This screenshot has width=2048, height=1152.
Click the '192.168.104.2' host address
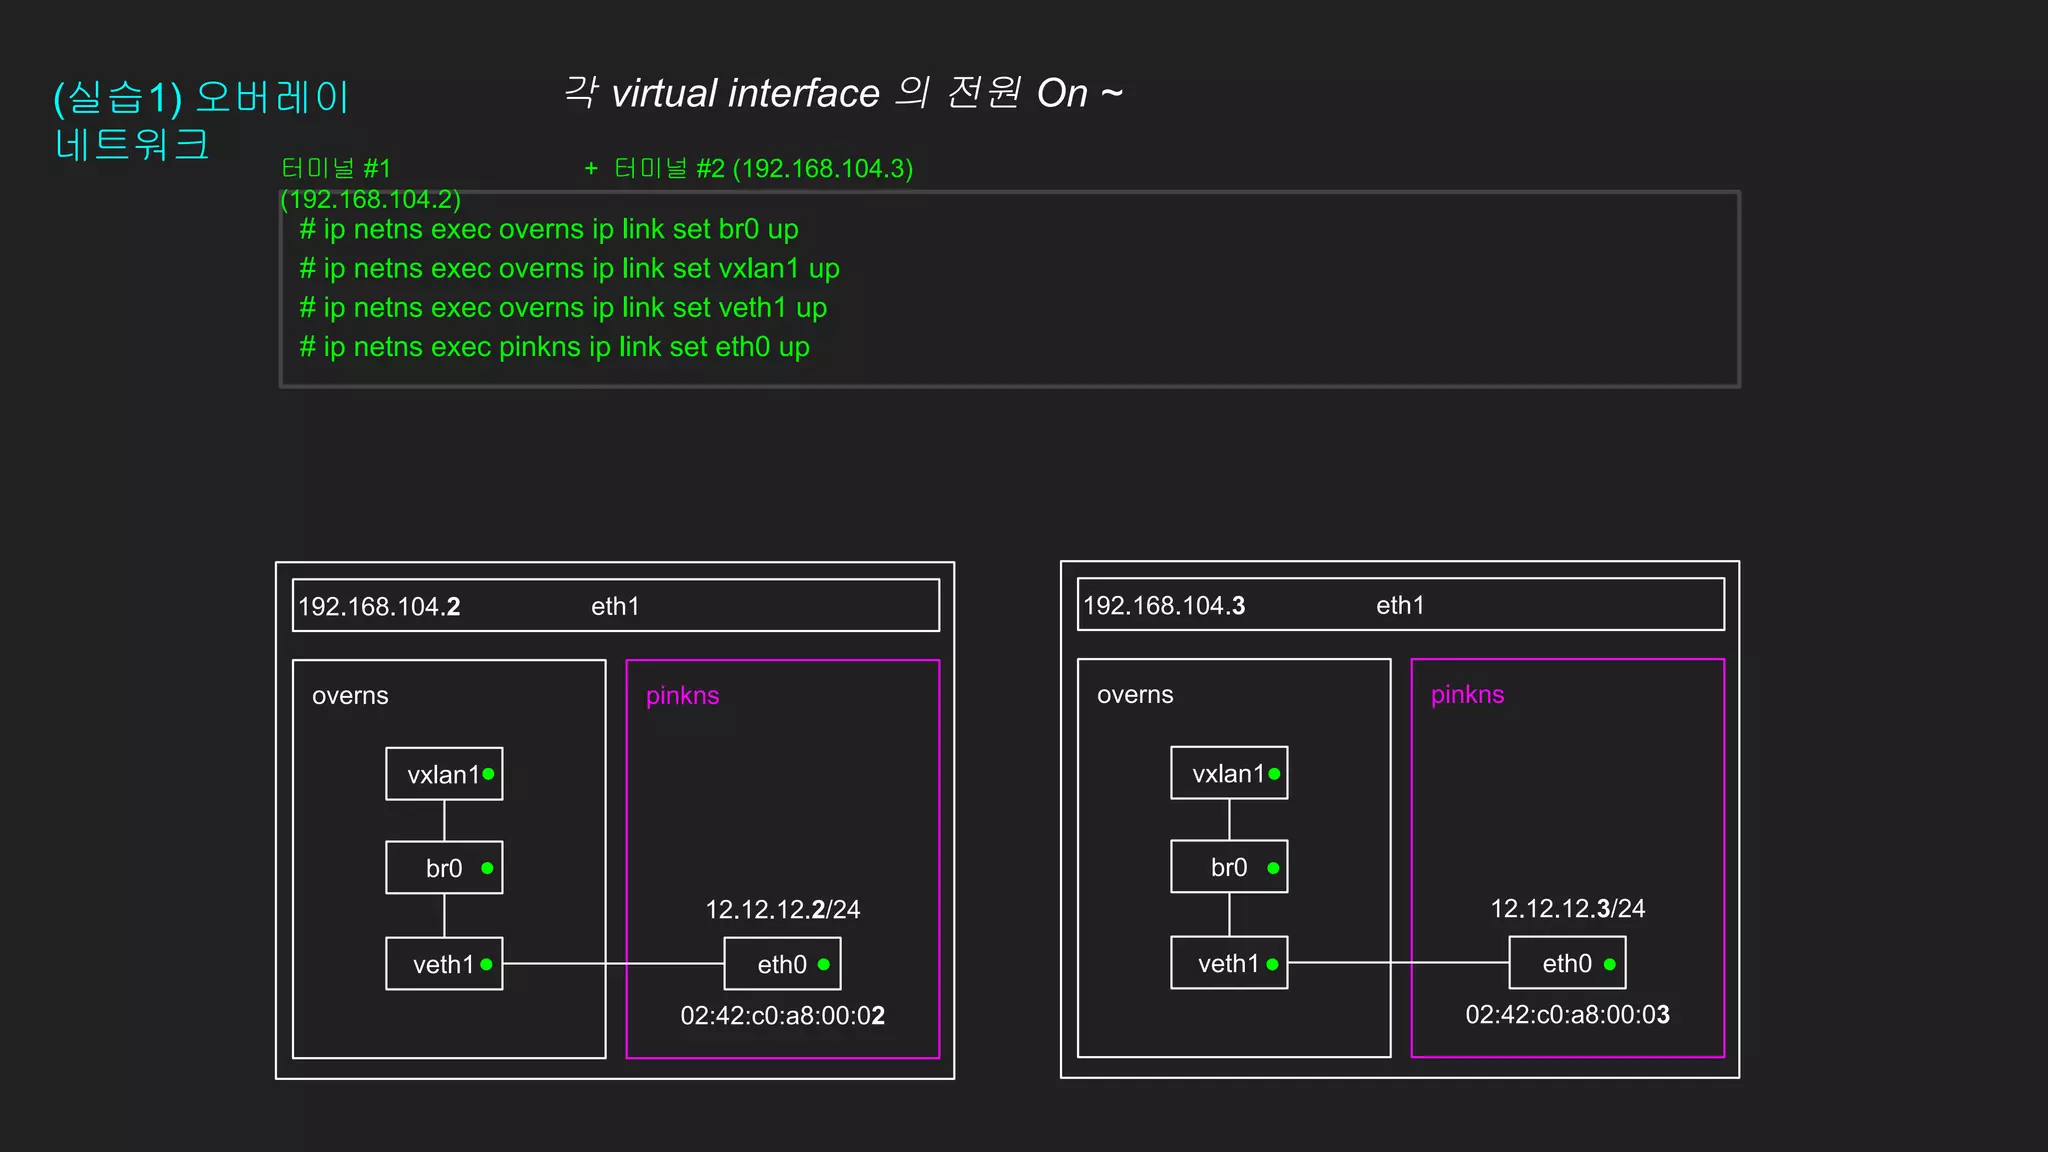379,606
